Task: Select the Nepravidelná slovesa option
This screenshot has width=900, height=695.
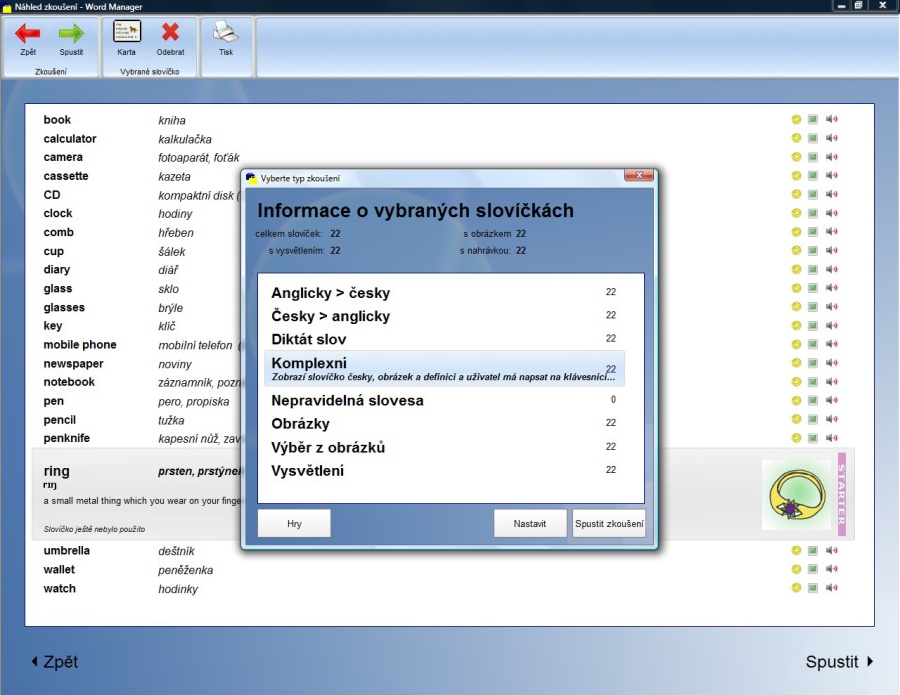Action: pos(347,400)
